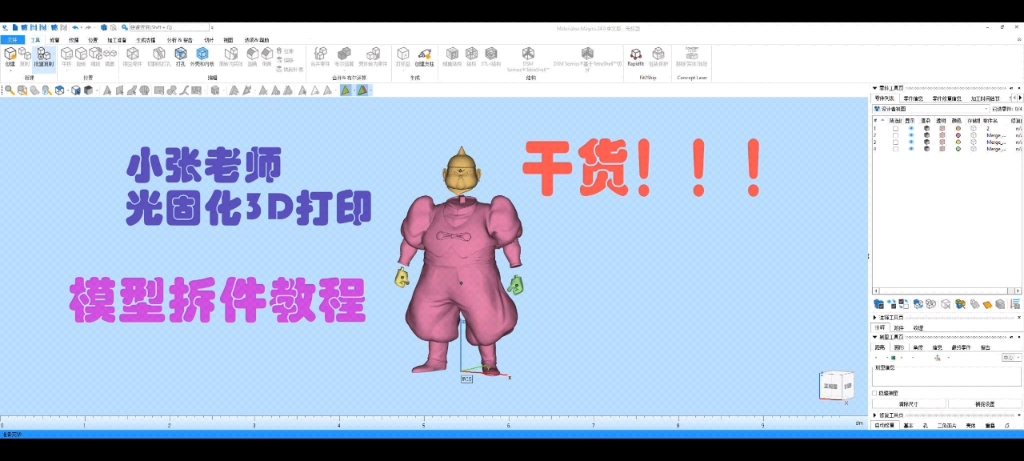Open the 设计者视图 dropdown in part list
The width and height of the screenshot is (1024, 461).
pyautogui.click(x=931, y=108)
